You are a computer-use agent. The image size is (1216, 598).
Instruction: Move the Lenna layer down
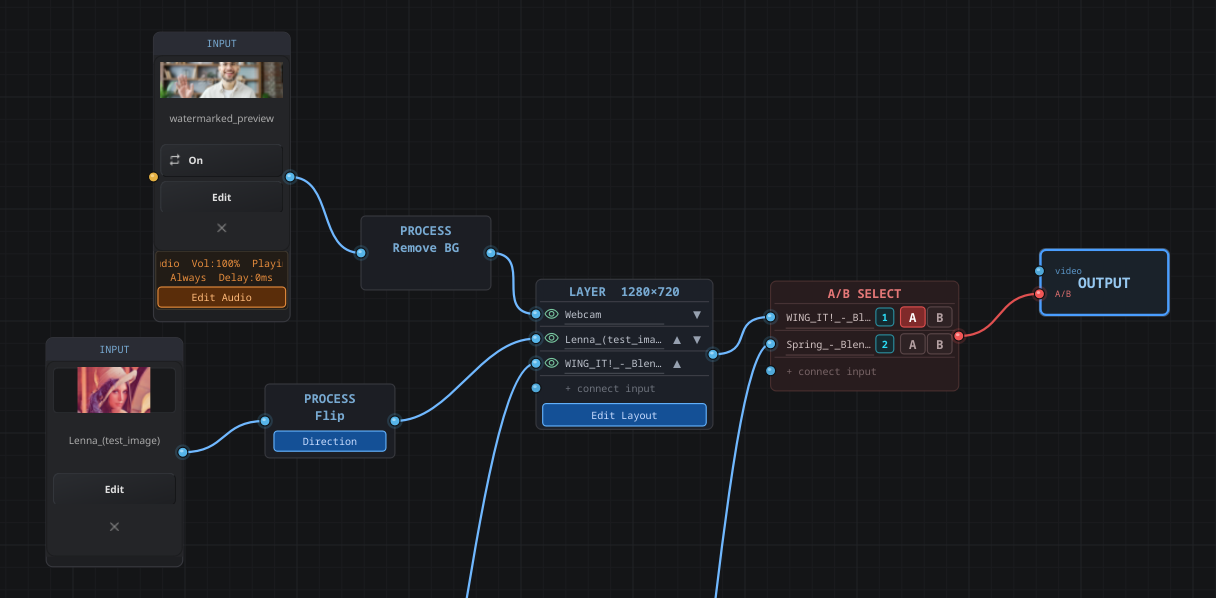point(697,339)
